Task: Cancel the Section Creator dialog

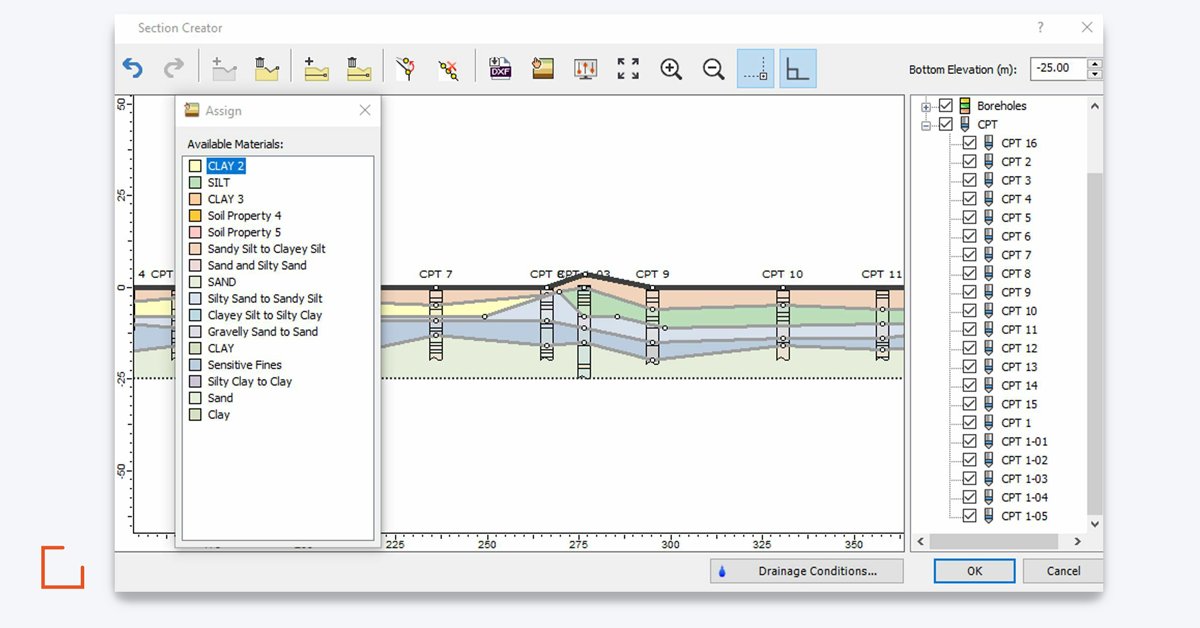Action: (1064, 571)
